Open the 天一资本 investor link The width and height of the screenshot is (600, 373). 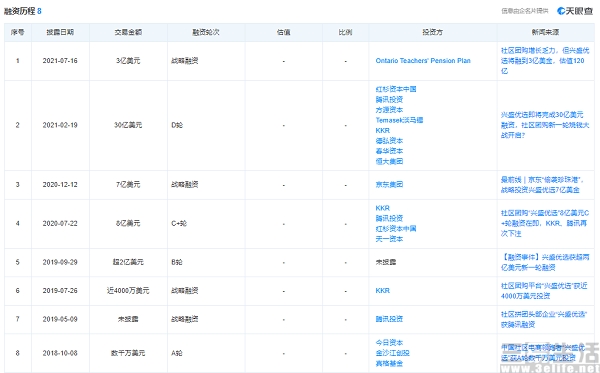tap(389, 239)
